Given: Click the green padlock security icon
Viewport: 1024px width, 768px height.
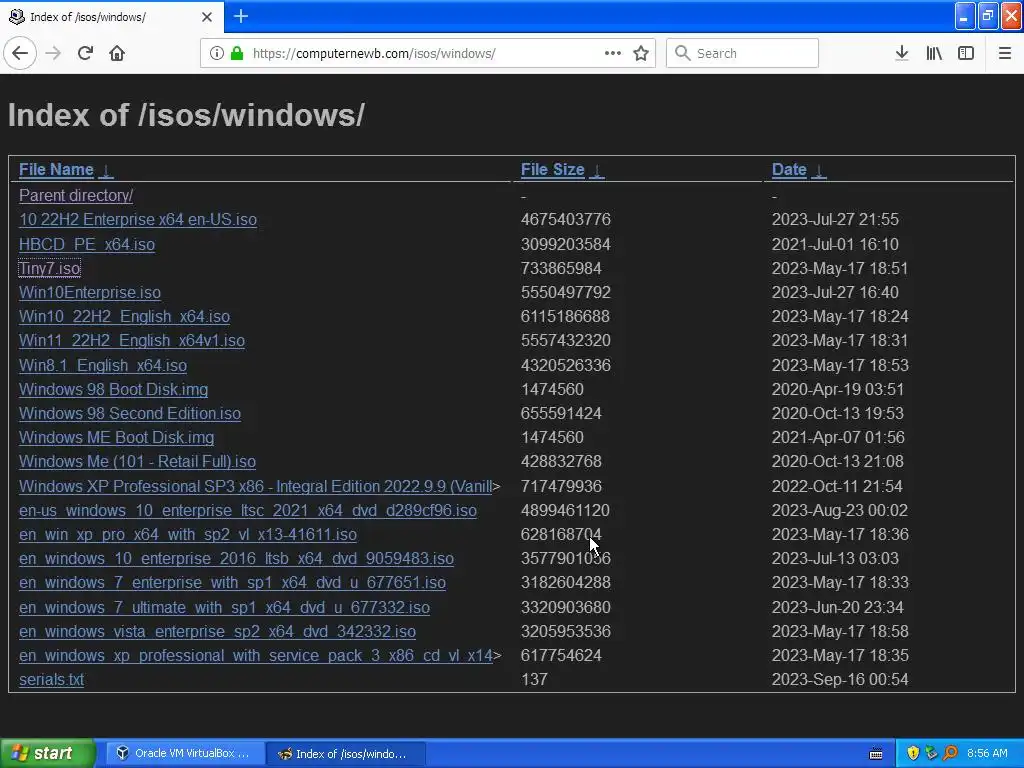Looking at the screenshot, I should pos(237,53).
